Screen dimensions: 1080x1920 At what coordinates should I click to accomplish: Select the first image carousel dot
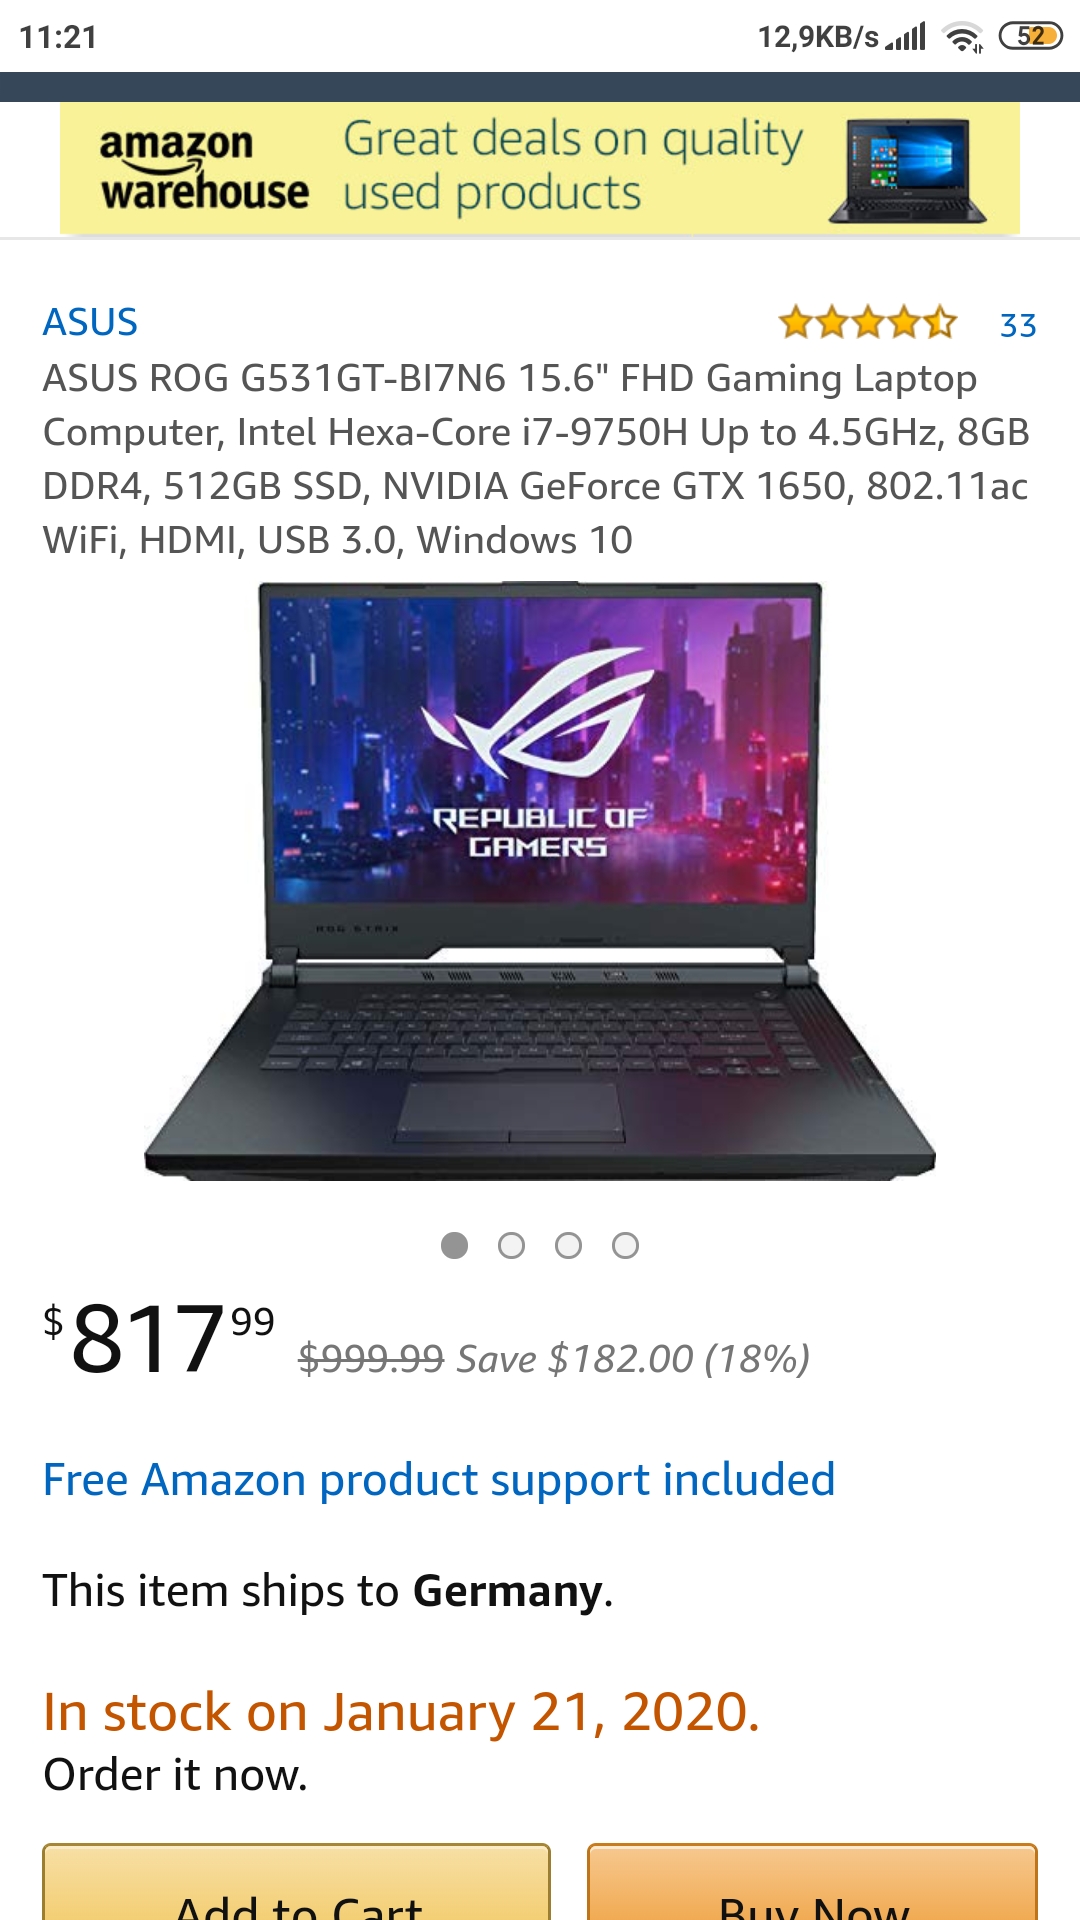click(x=454, y=1245)
